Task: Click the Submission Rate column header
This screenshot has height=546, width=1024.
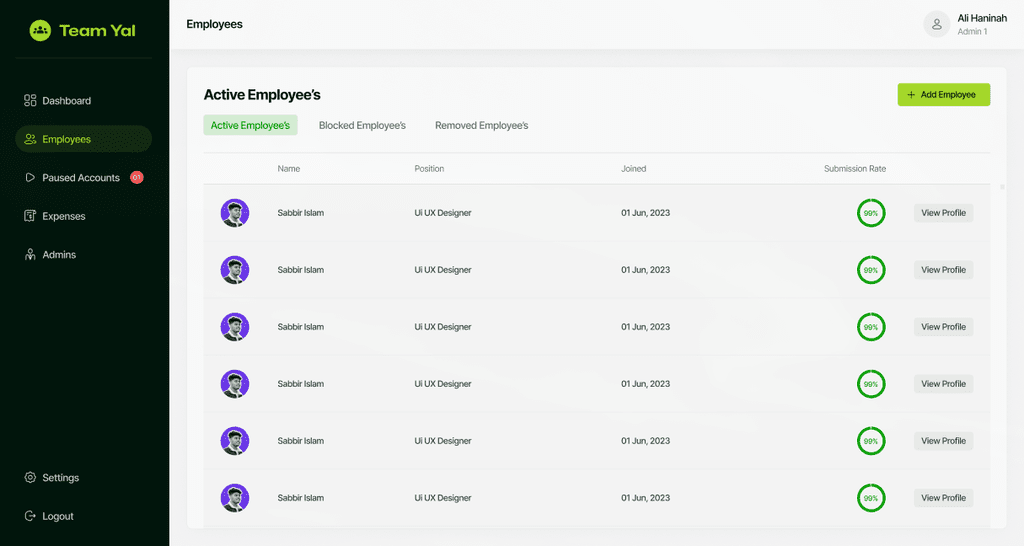Action: (x=854, y=169)
